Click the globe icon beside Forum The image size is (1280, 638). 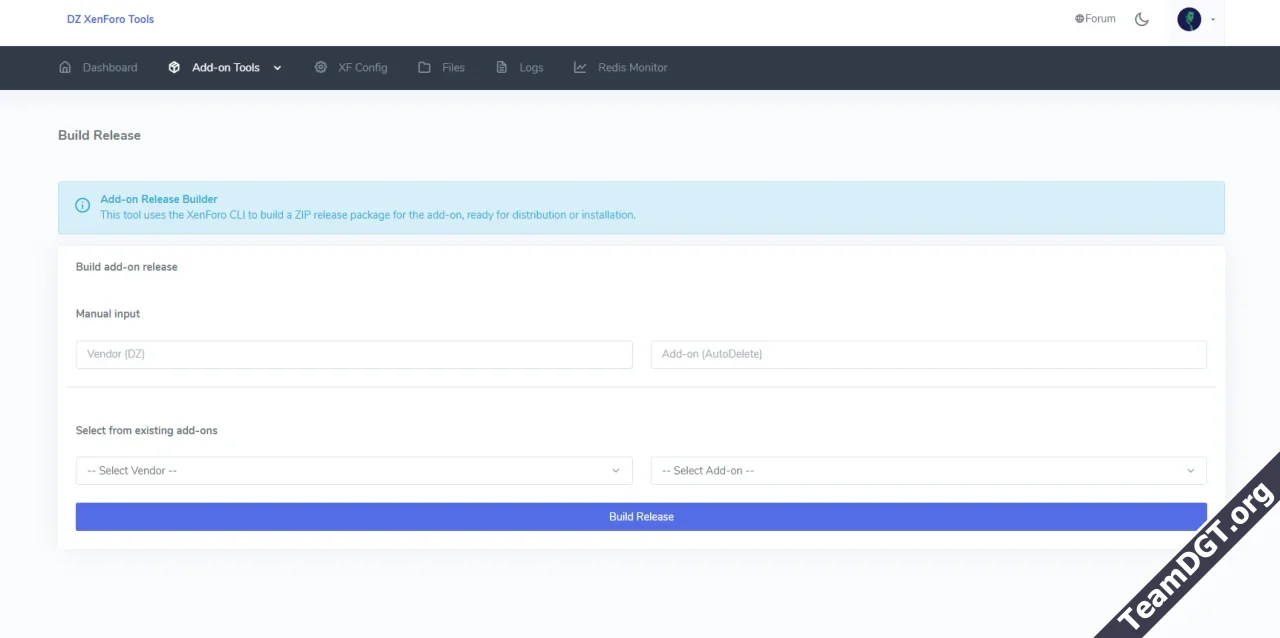pos(1079,19)
